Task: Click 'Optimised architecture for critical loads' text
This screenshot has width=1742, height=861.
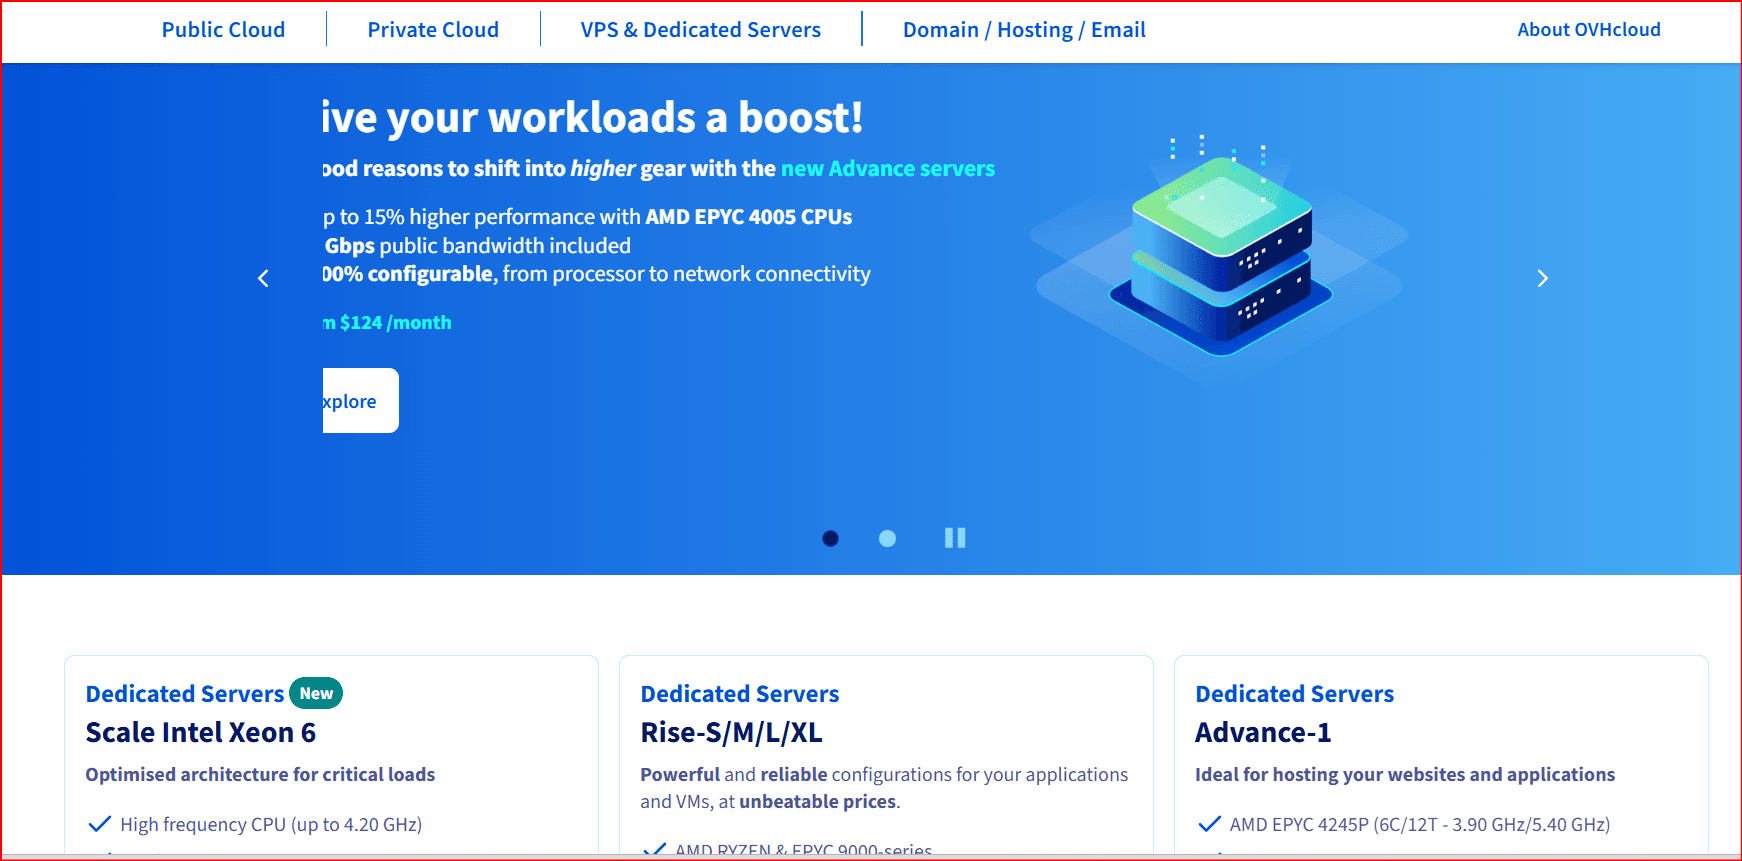Action: (260, 774)
